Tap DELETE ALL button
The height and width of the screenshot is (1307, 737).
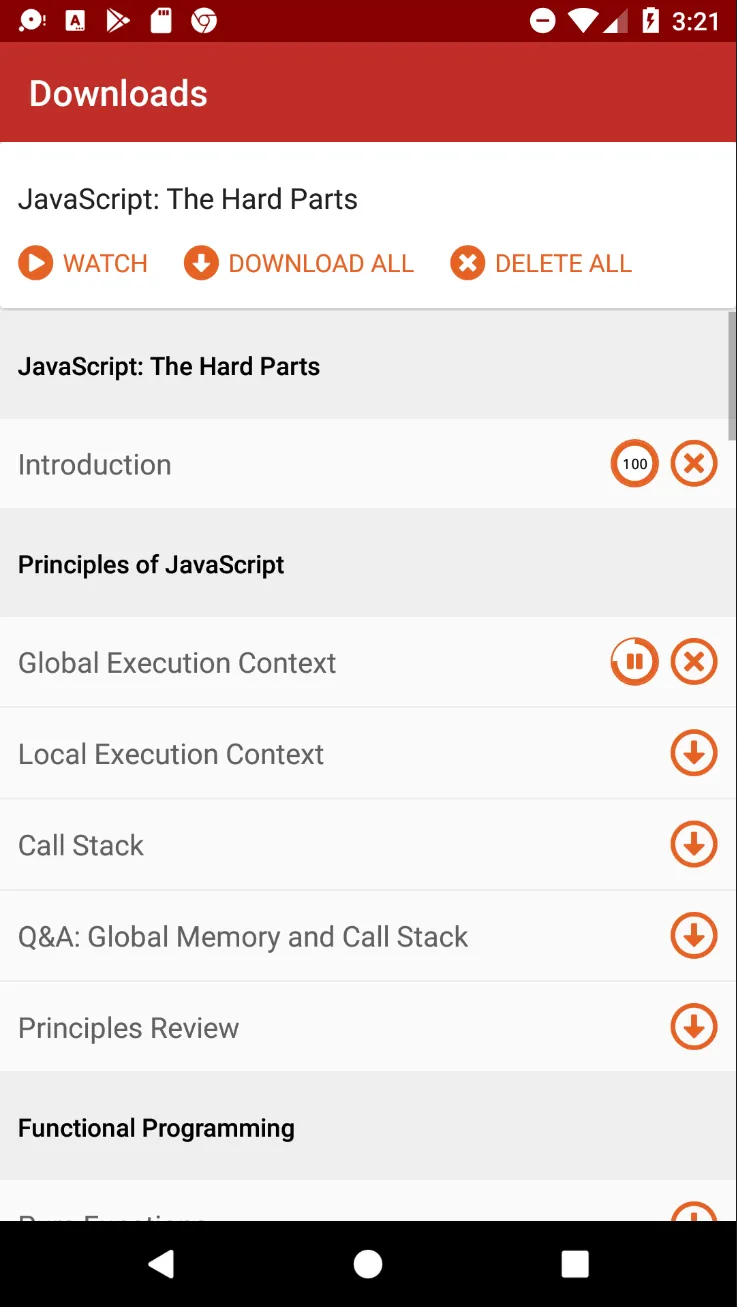541,263
